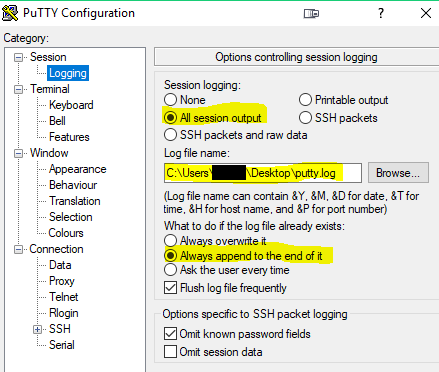Toggle Flush log file frequently checkbox

(x=170, y=288)
